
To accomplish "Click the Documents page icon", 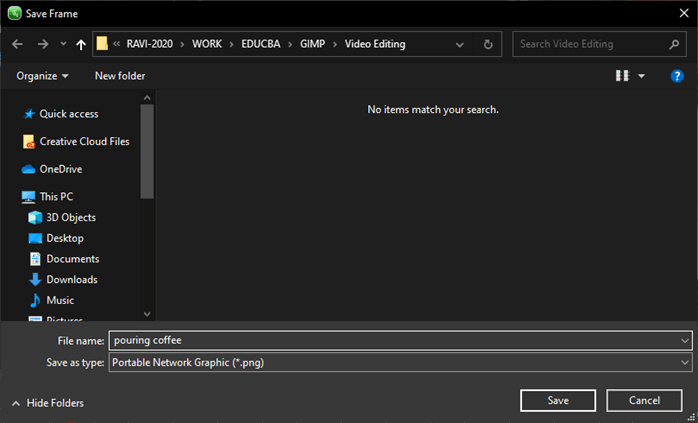I will pos(35,259).
